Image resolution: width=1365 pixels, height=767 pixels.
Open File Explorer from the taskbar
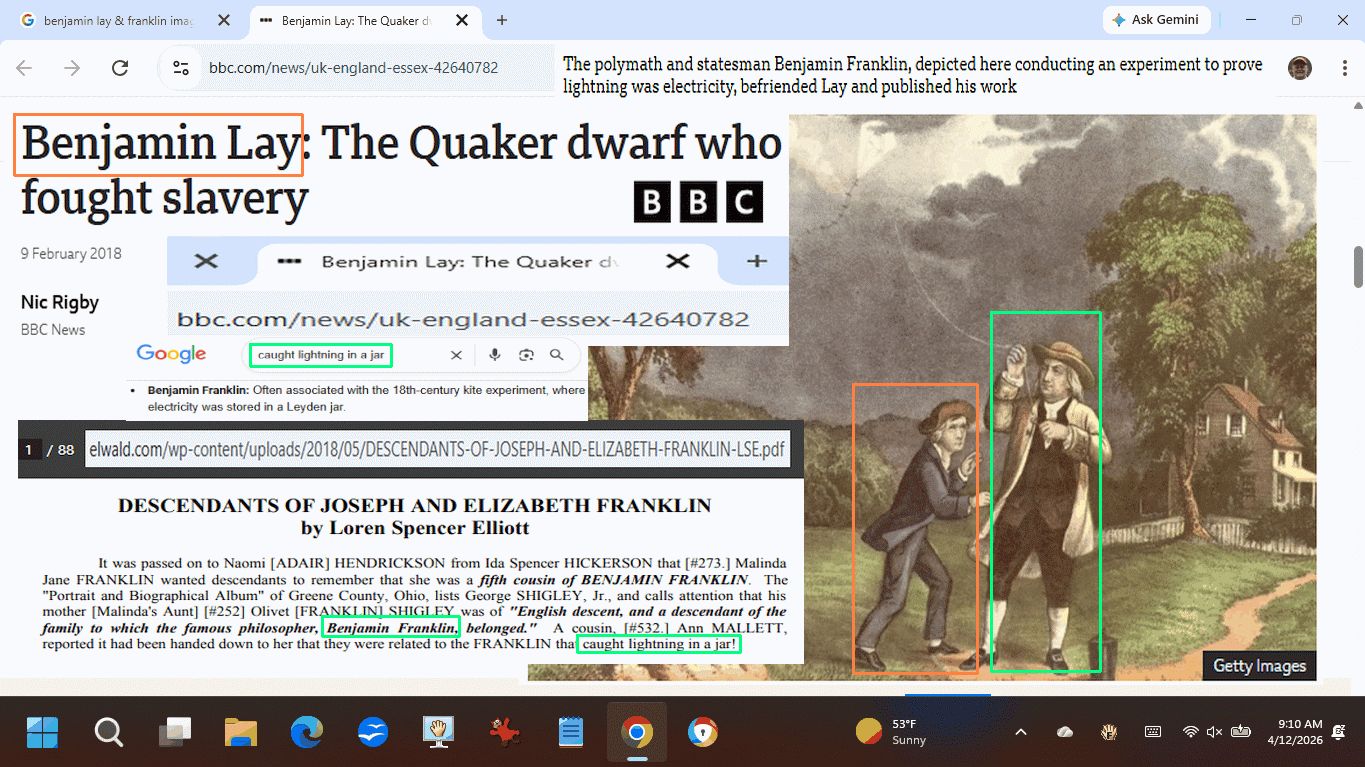point(241,733)
